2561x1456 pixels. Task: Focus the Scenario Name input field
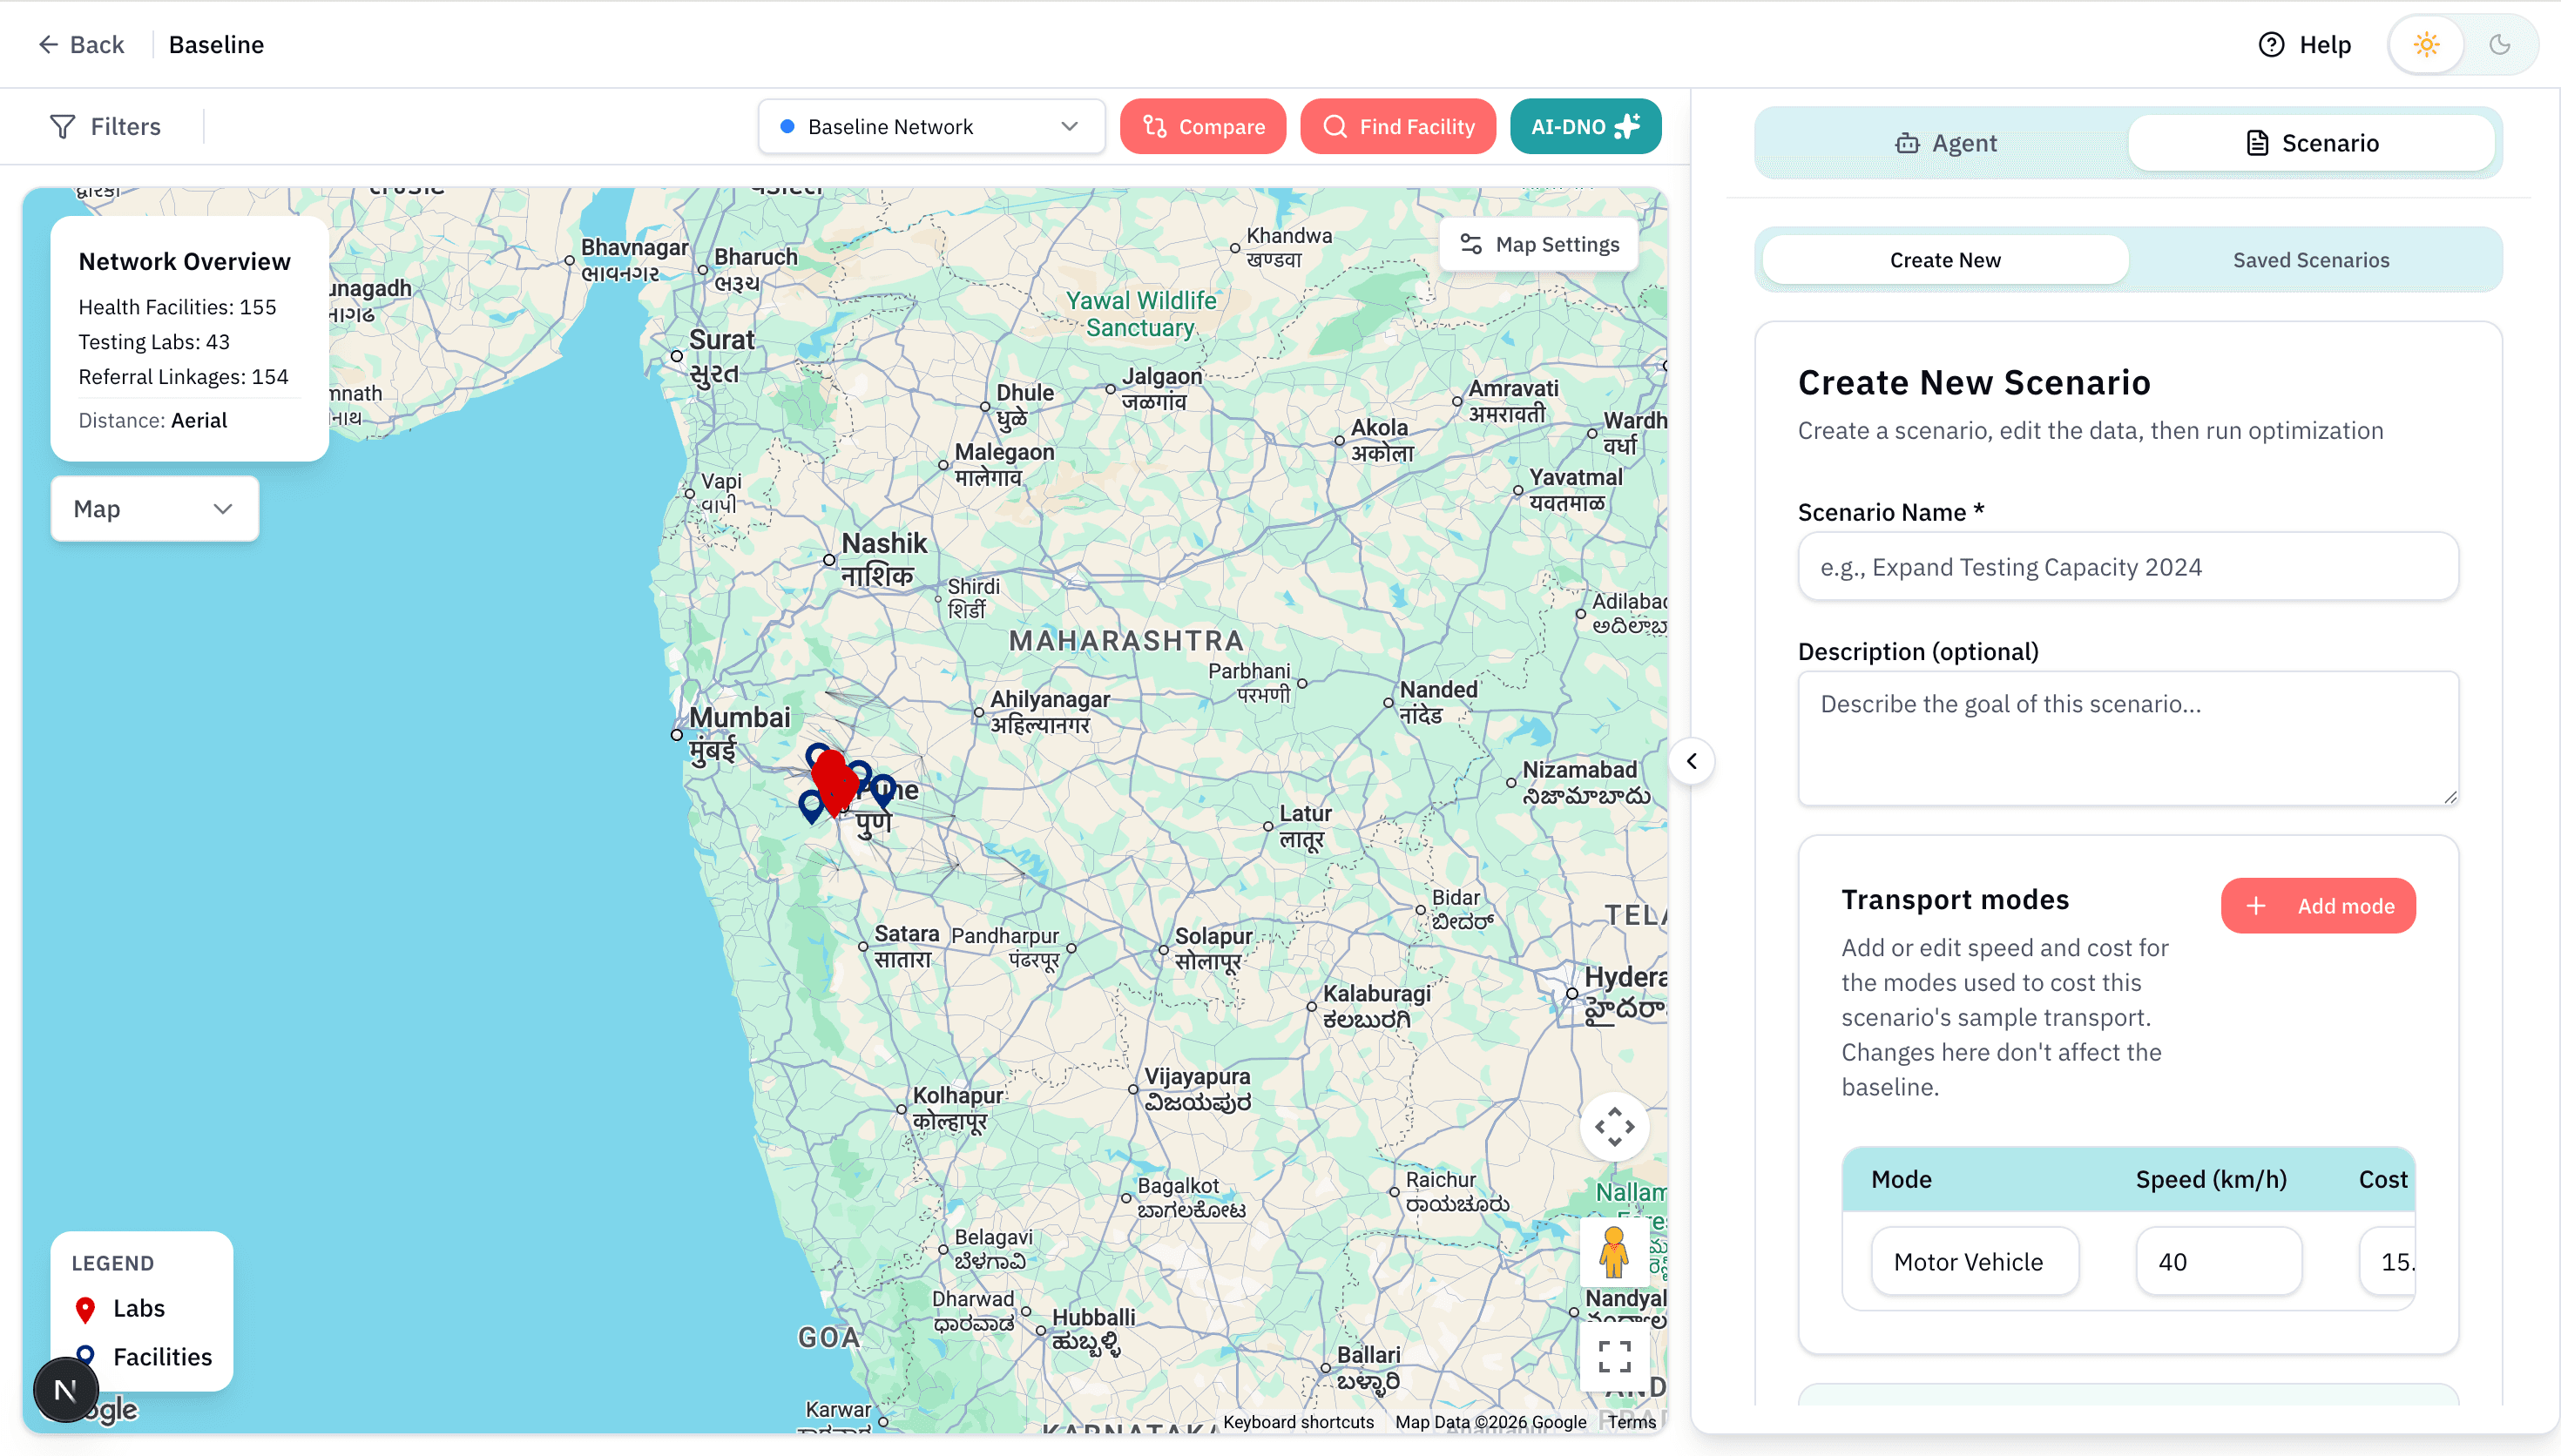[2127, 567]
